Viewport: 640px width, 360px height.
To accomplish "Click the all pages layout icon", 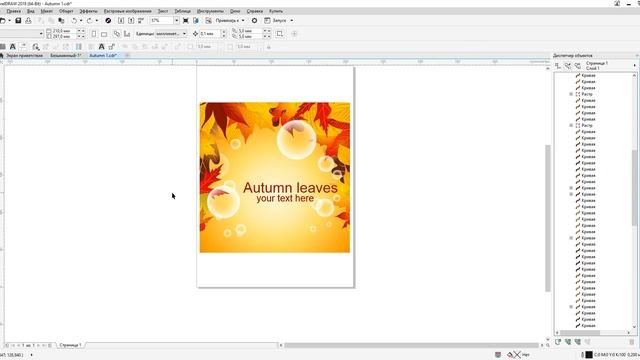I will click(x=117, y=34).
